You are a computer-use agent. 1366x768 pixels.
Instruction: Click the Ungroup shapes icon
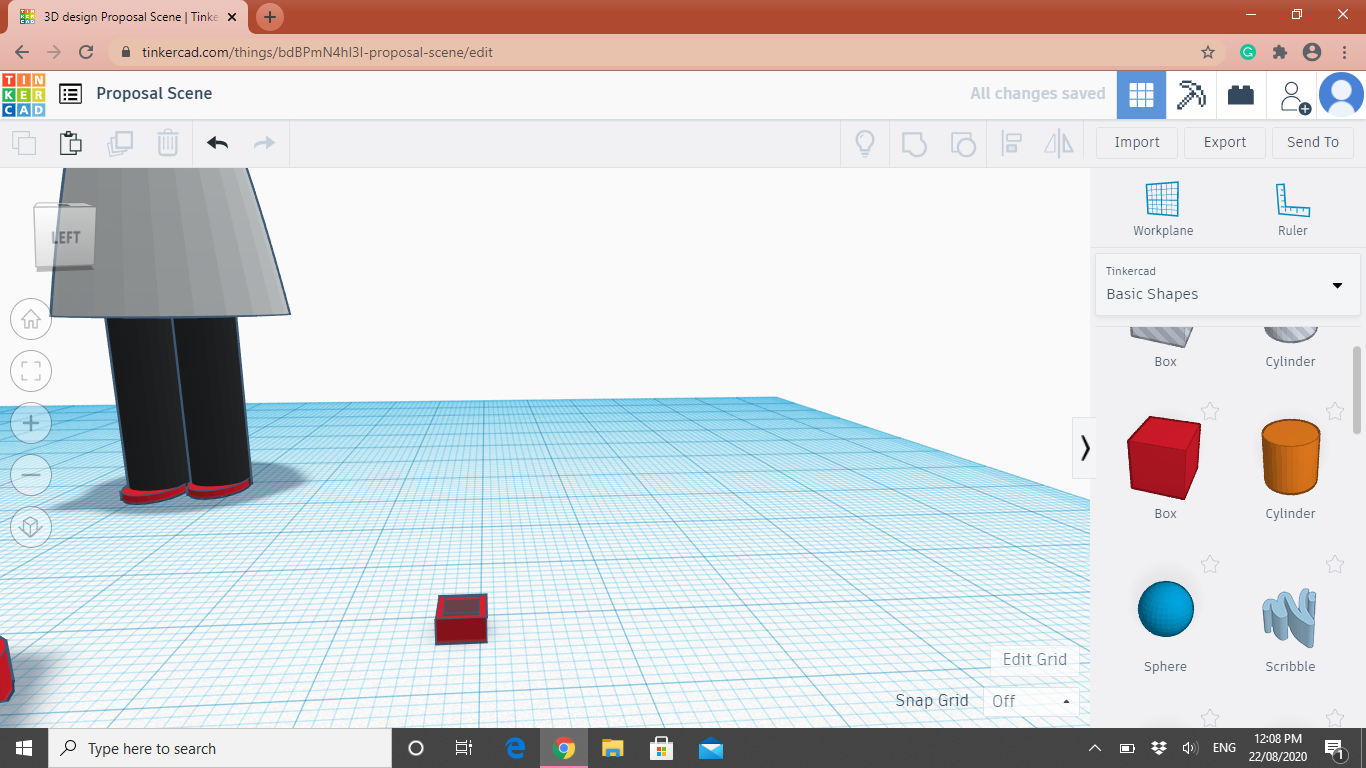[962, 143]
